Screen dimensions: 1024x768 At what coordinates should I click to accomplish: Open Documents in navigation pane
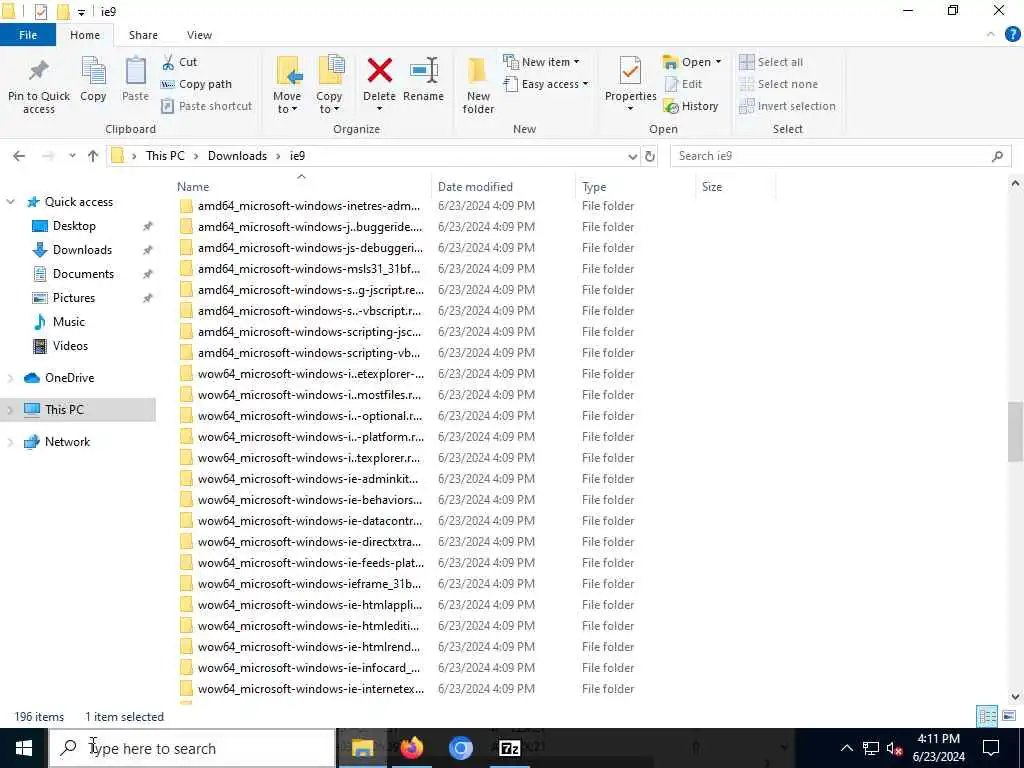[83, 274]
